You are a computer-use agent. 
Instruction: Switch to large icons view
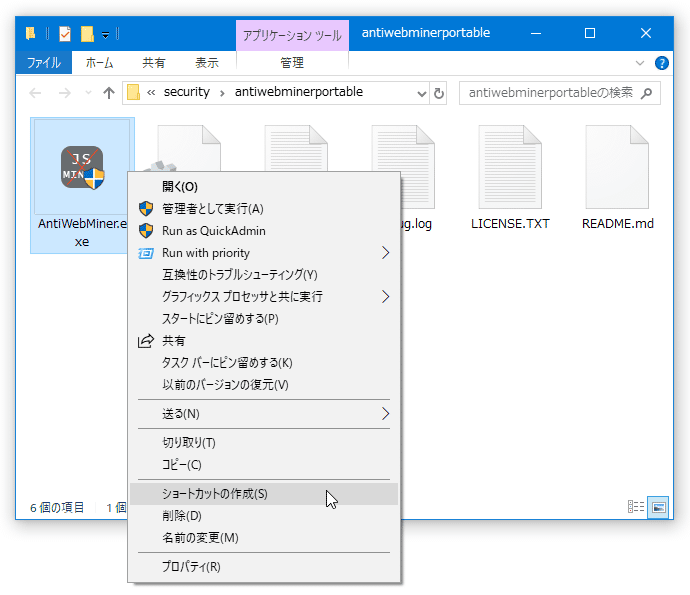tap(658, 507)
